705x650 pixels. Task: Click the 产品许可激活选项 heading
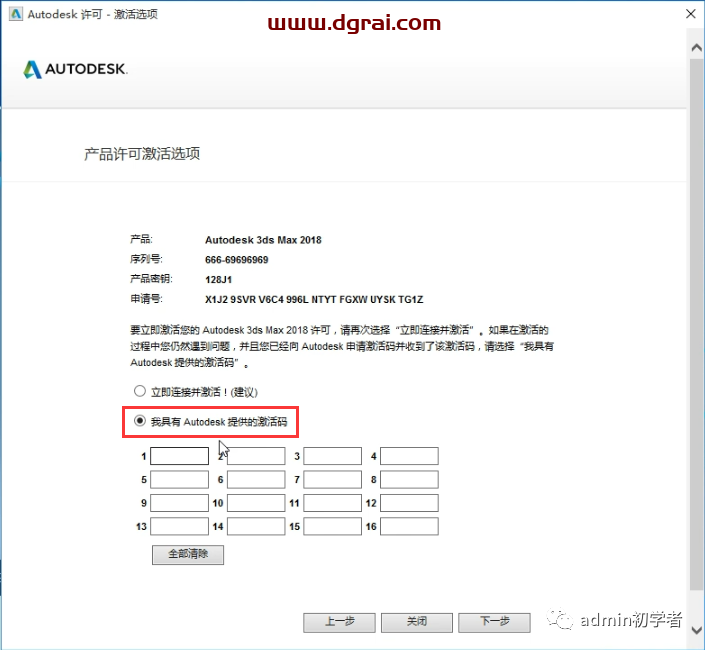(142, 154)
